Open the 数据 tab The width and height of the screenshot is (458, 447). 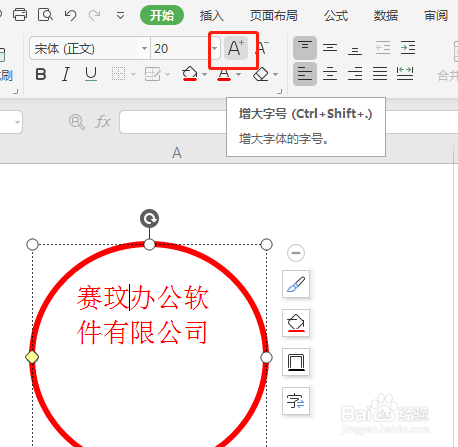386,16
